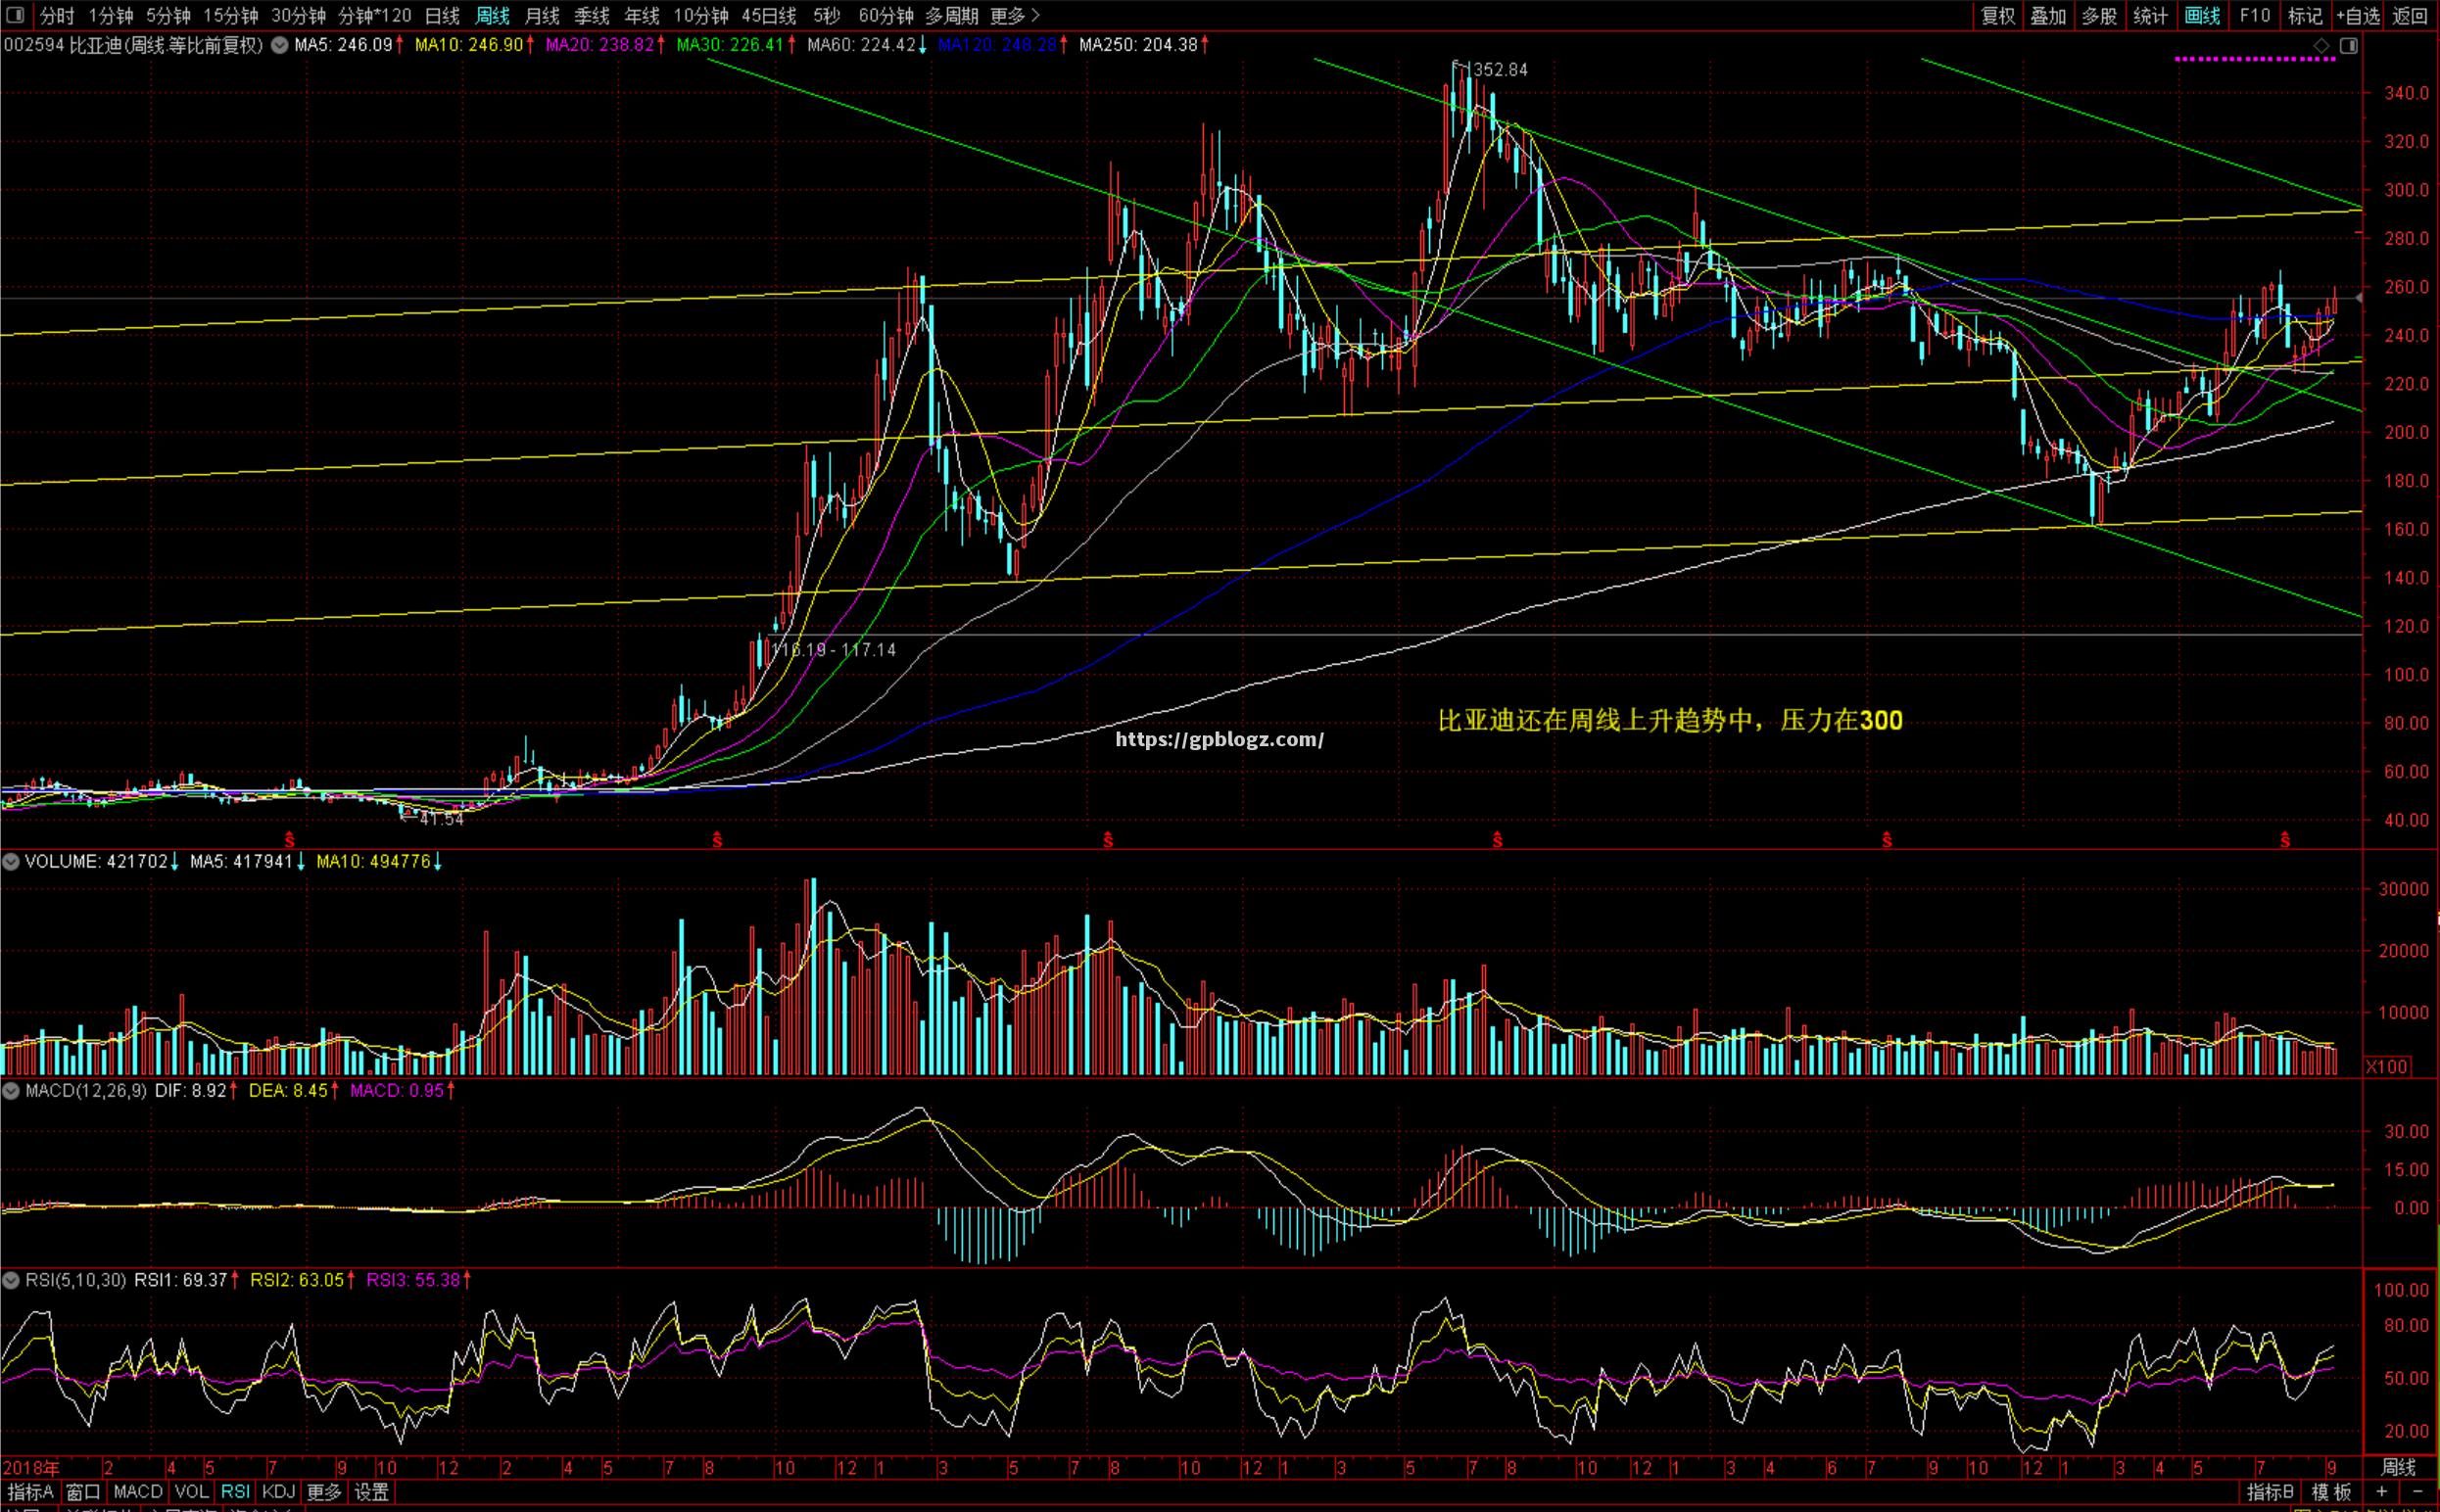This screenshot has height=1512, width=2440.
Task: Toggle the 复权 price adjustment option
Action: [1998, 15]
